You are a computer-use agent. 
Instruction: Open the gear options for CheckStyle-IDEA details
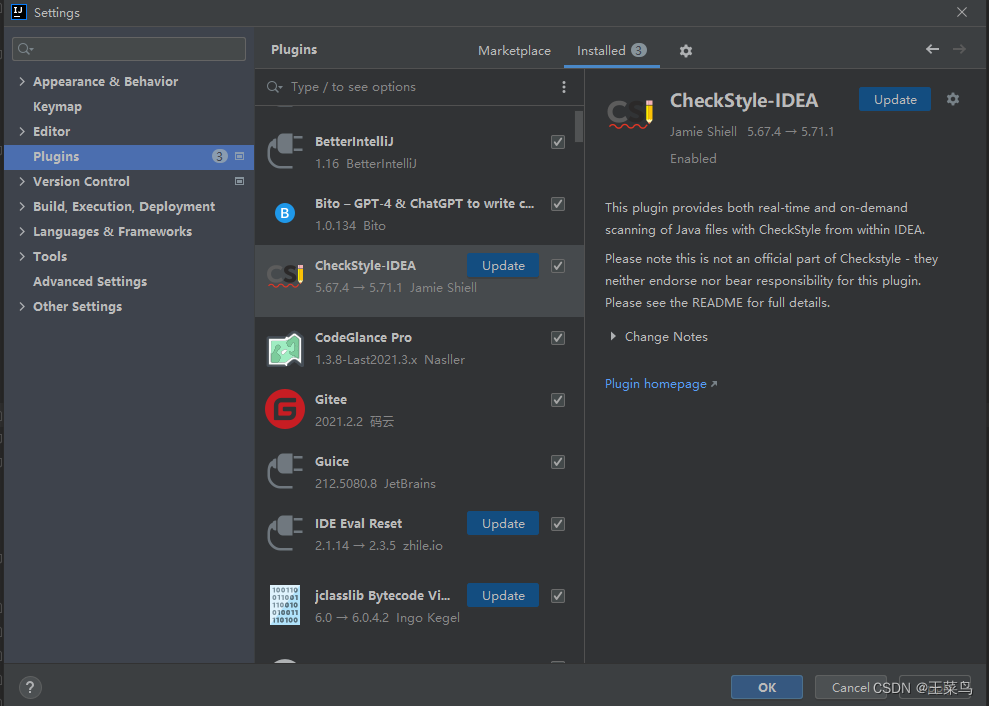(x=953, y=99)
